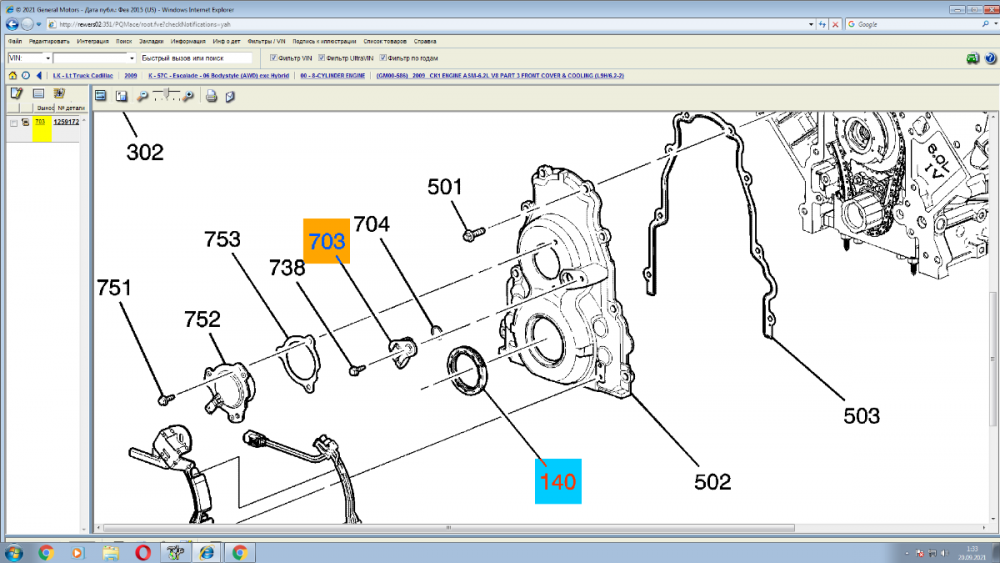The width and height of the screenshot is (1000, 563).
Task: Open the Справка menu
Action: pyautogui.click(x=424, y=42)
